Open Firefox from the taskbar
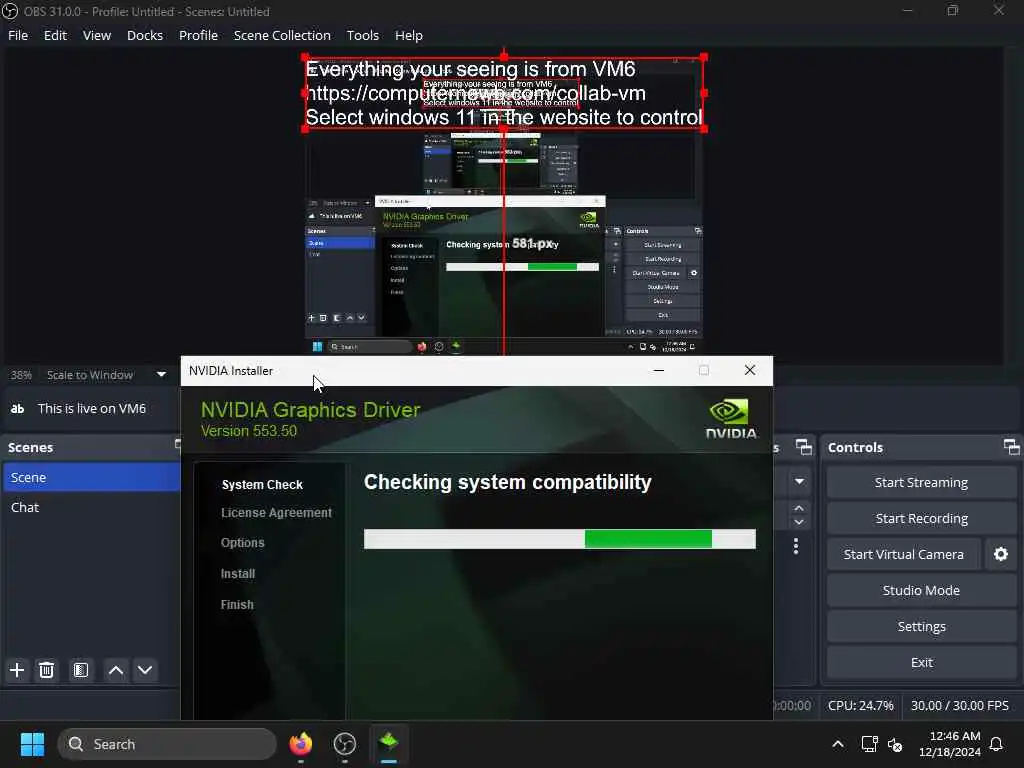The height and width of the screenshot is (768, 1024). coord(300,744)
